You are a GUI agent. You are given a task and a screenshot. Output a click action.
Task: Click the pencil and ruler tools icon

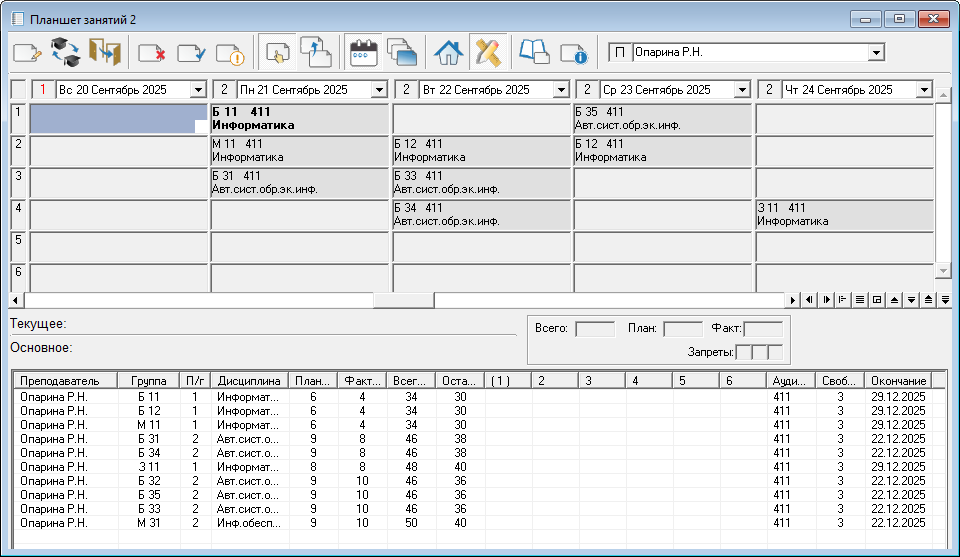pyautogui.click(x=488, y=52)
